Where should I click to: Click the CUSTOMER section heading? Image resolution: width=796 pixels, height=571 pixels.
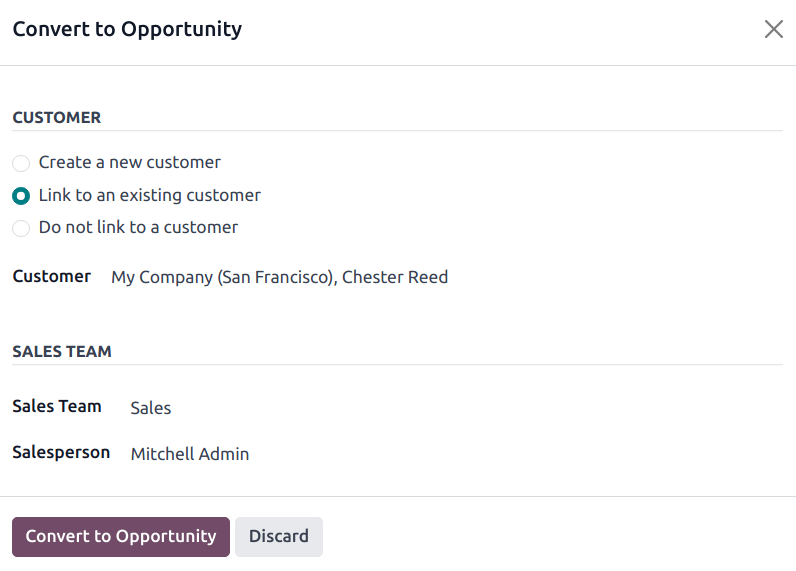tap(57, 117)
